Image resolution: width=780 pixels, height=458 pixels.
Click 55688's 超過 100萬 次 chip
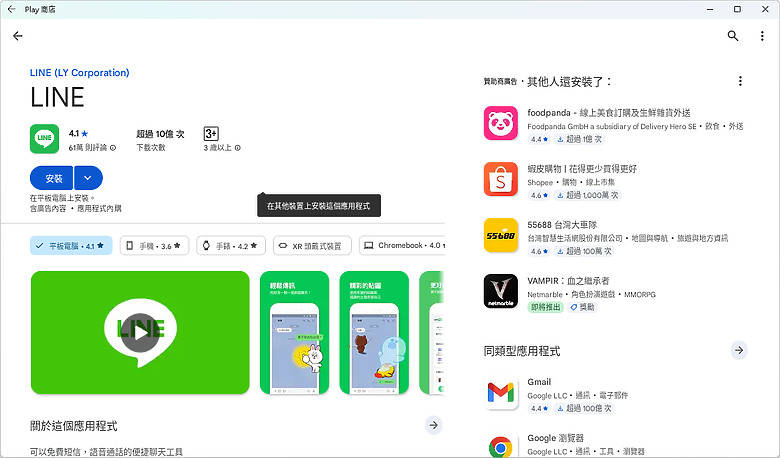tap(584, 252)
